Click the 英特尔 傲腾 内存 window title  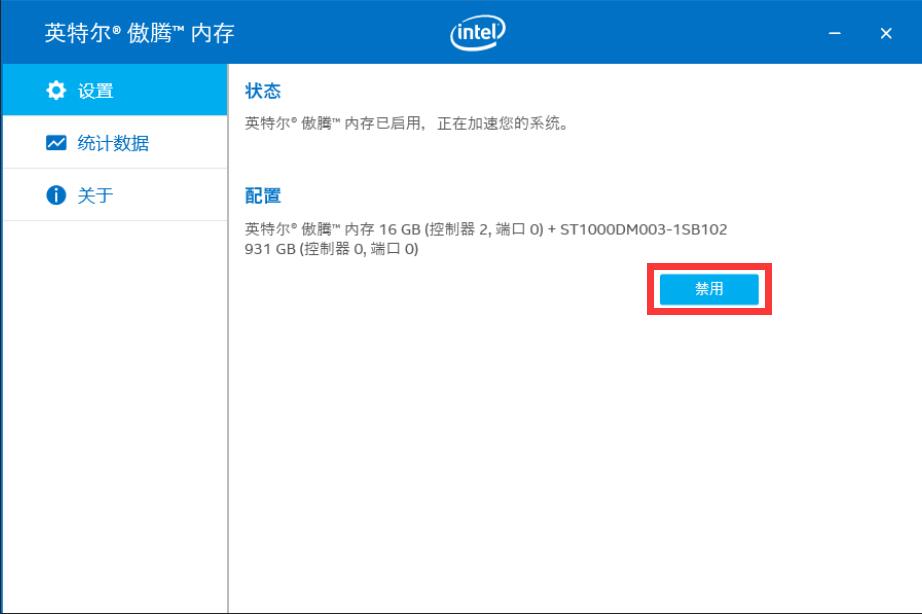[139, 33]
